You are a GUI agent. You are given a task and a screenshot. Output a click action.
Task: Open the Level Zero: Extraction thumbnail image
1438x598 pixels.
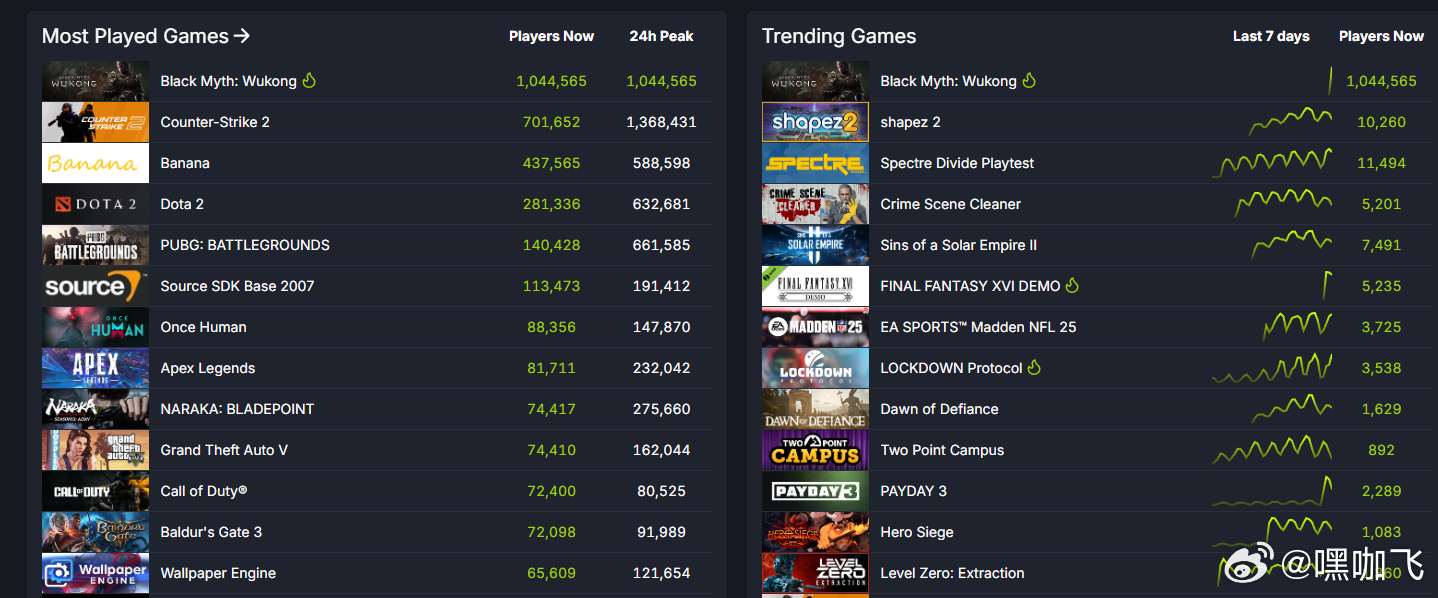[815, 573]
